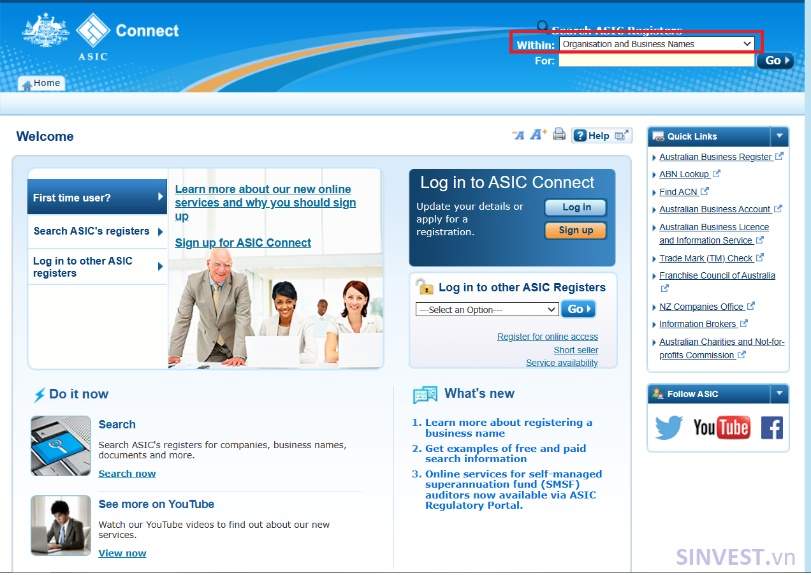Collapse the Follow ASIC panel

[779, 394]
